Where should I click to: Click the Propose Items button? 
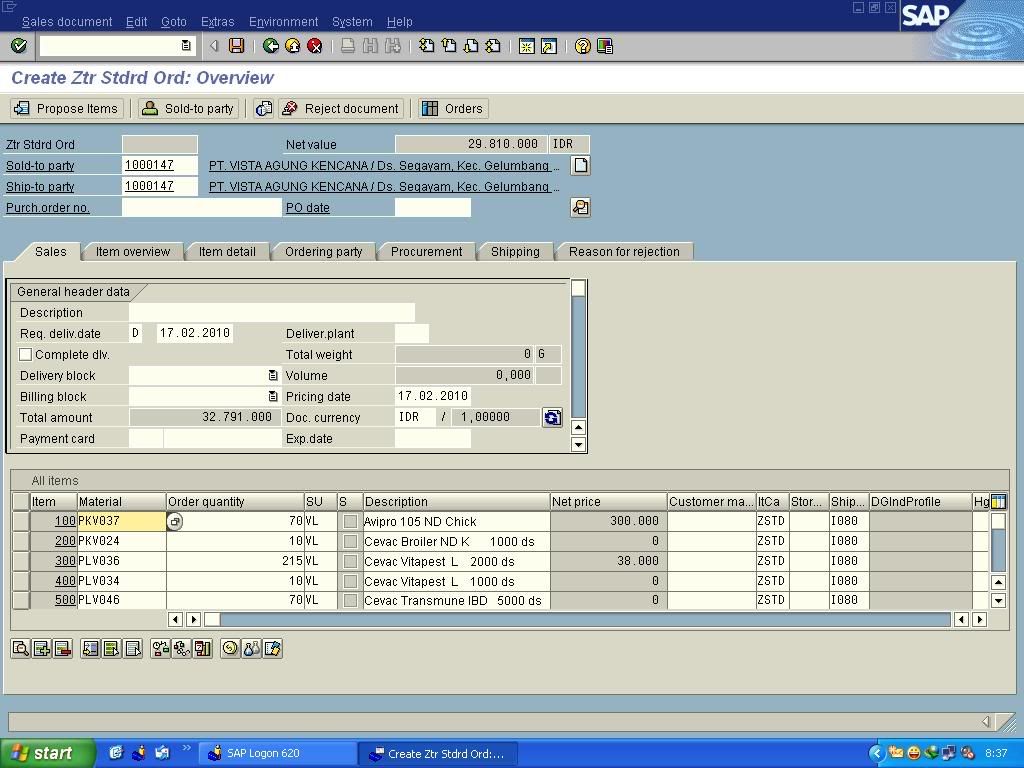pyautogui.click(x=66, y=109)
